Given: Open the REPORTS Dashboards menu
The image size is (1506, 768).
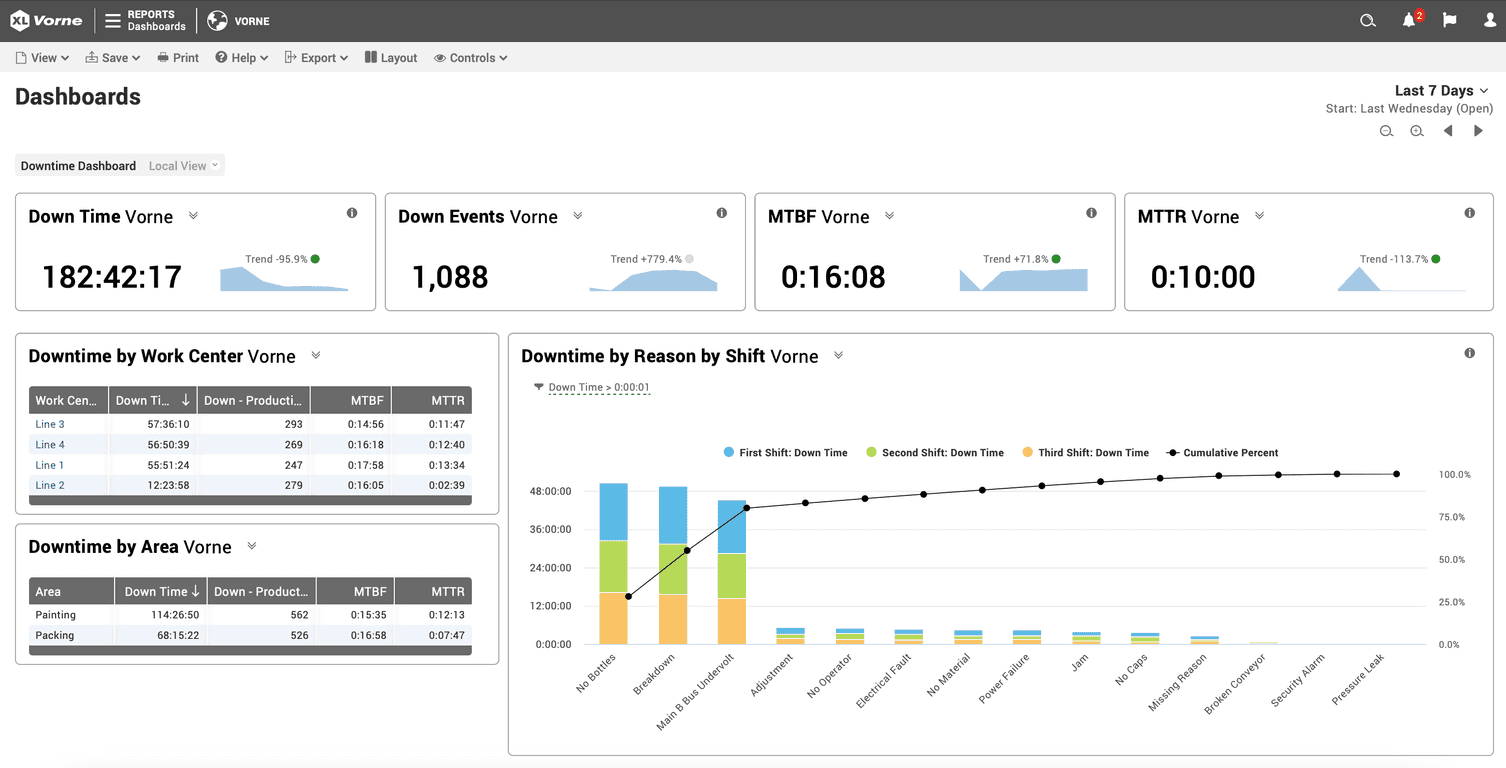Looking at the screenshot, I should coord(145,20).
